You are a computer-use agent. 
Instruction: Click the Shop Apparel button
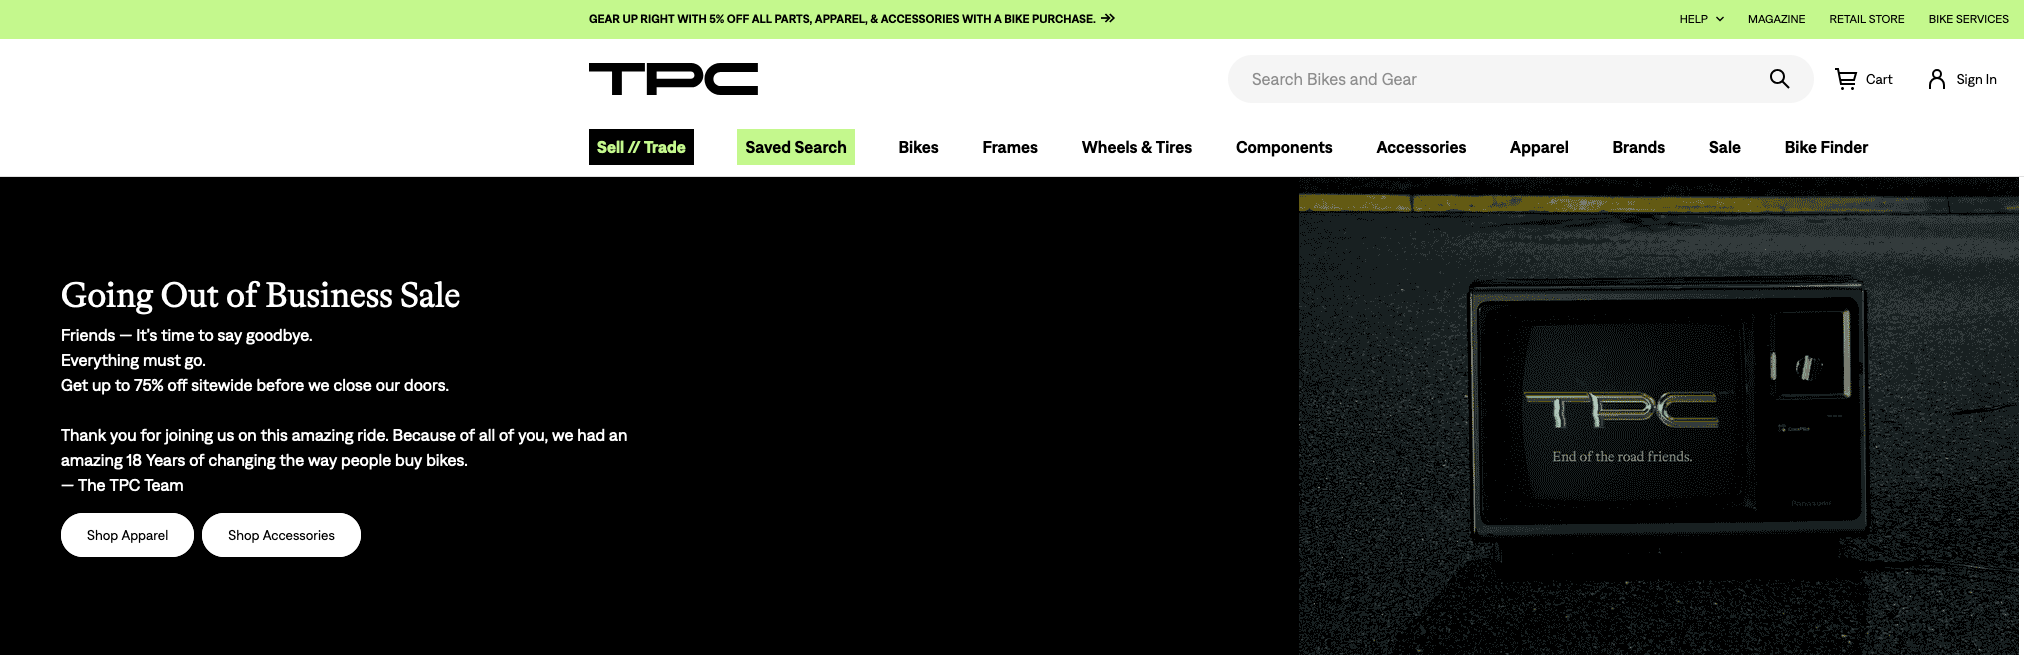point(127,535)
